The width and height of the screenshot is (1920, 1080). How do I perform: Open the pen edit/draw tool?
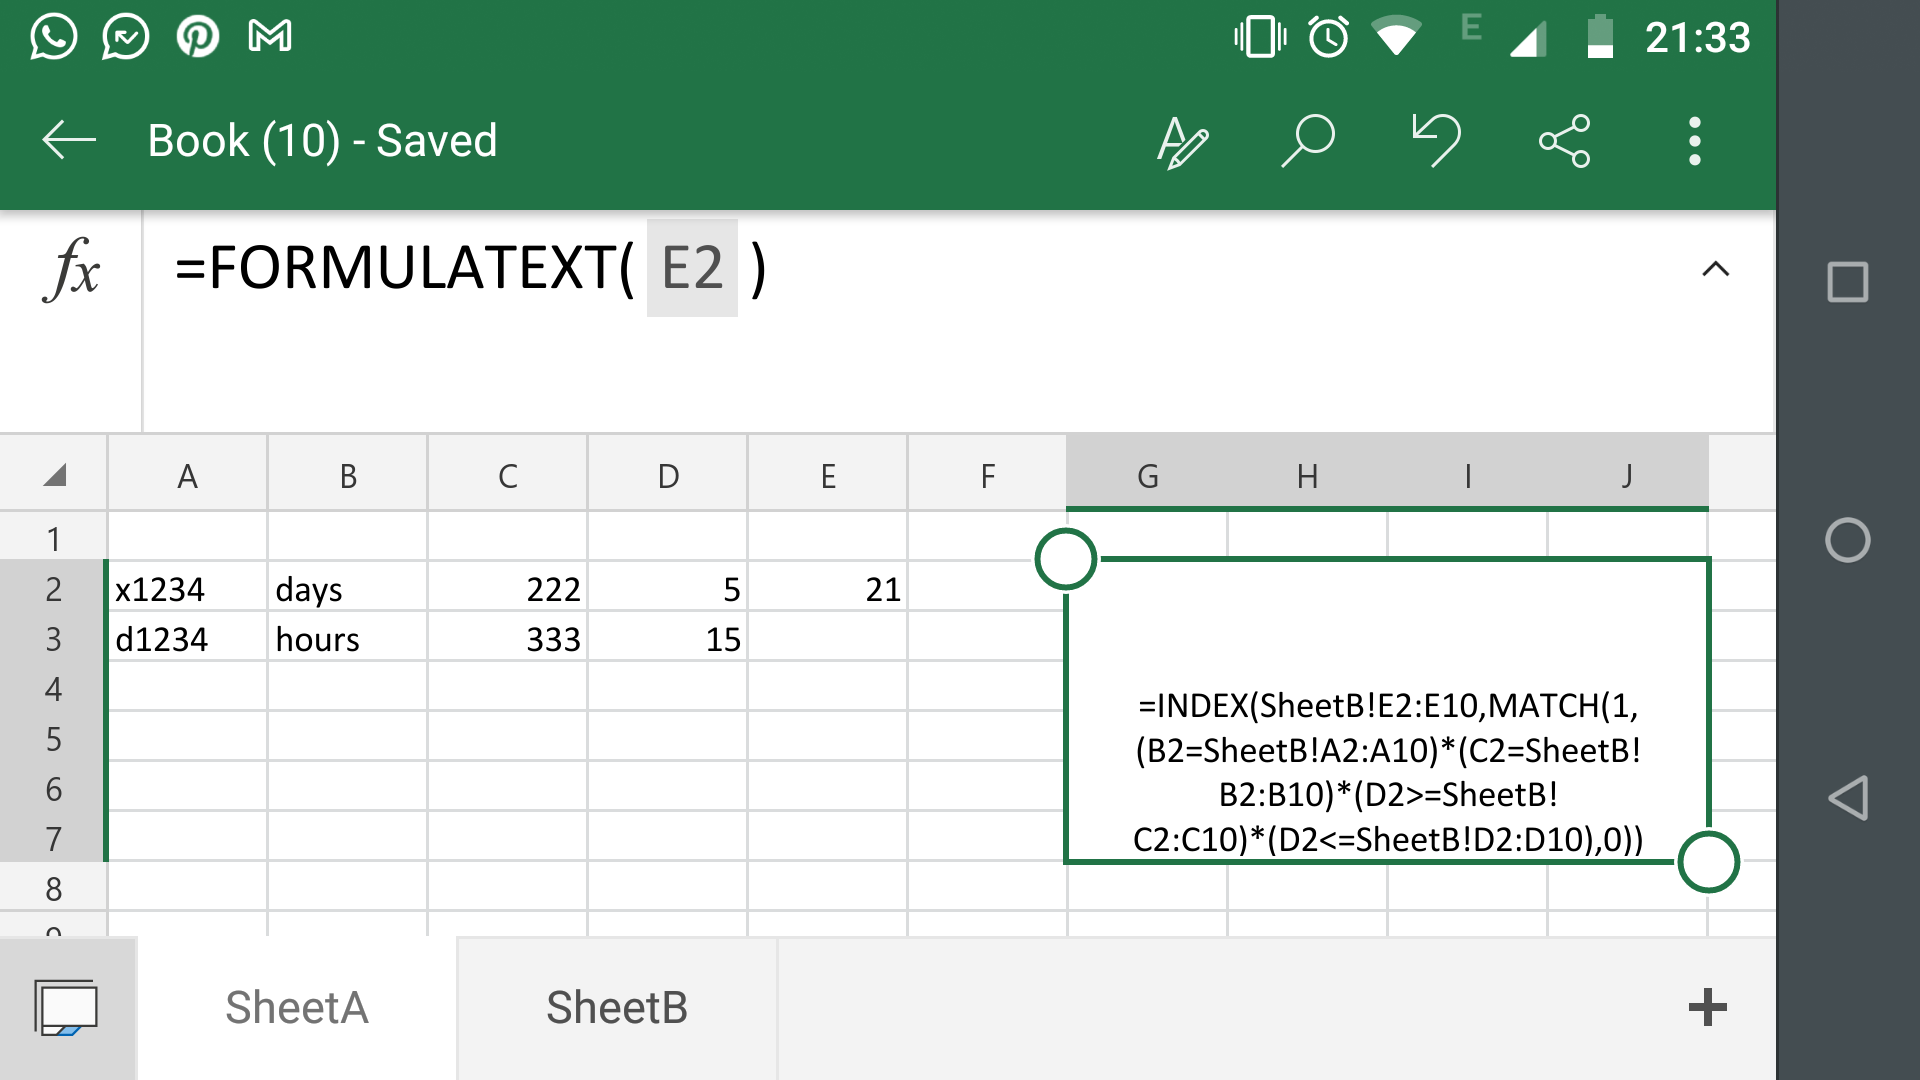tap(1182, 142)
